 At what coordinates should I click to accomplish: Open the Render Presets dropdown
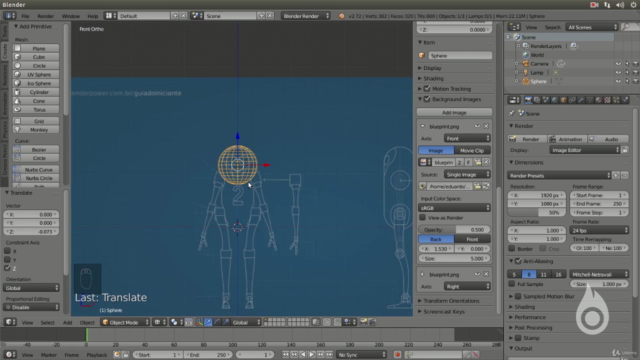click(559, 176)
